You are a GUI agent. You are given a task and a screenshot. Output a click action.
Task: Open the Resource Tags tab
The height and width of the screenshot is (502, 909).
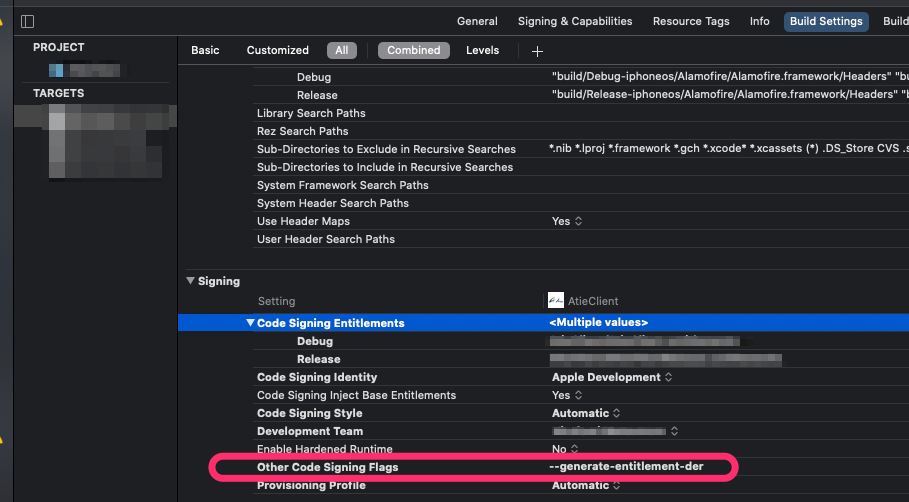point(691,21)
